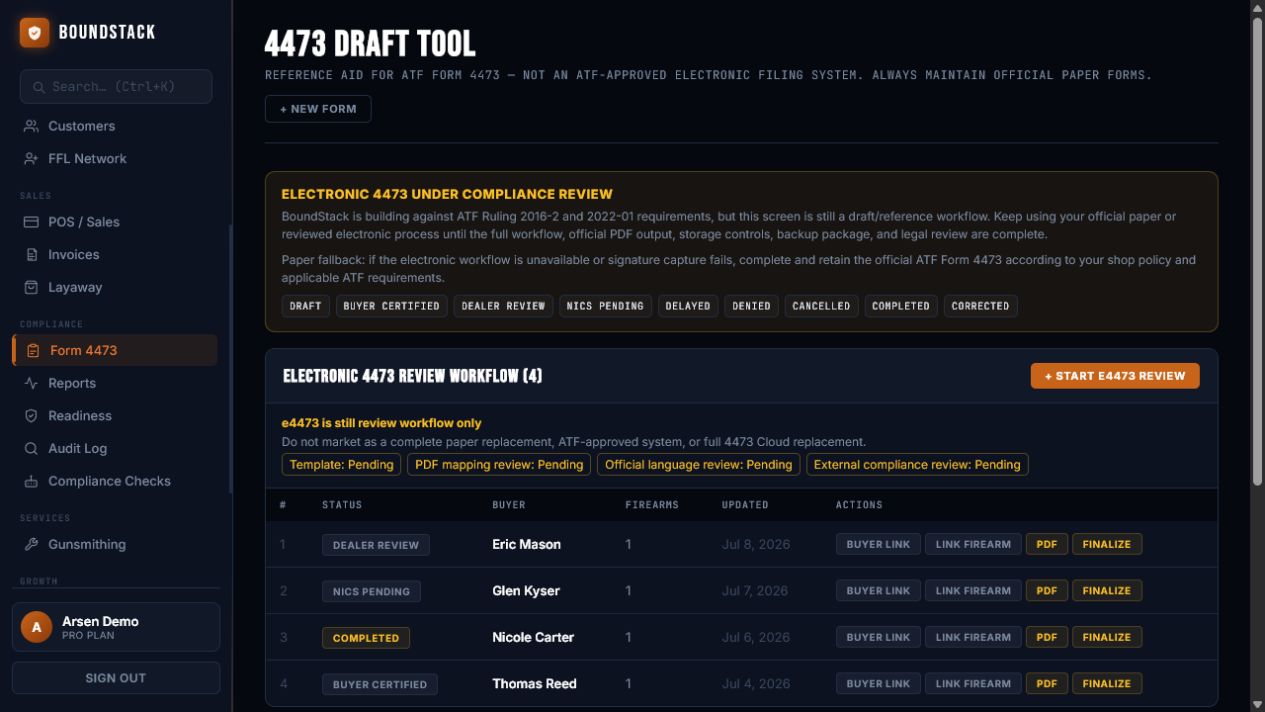Viewport: 1265px width, 712px height.
Task: Open PDF for Eric Mason
Action: click(x=1047, y=545)
